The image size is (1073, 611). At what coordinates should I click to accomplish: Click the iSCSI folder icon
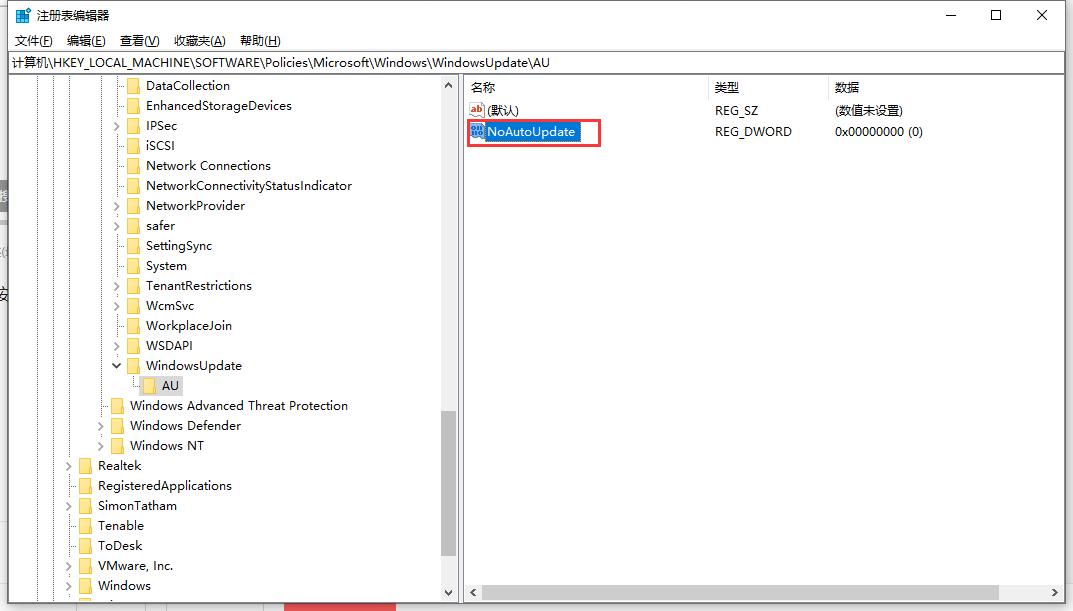(x=133, y=145)
